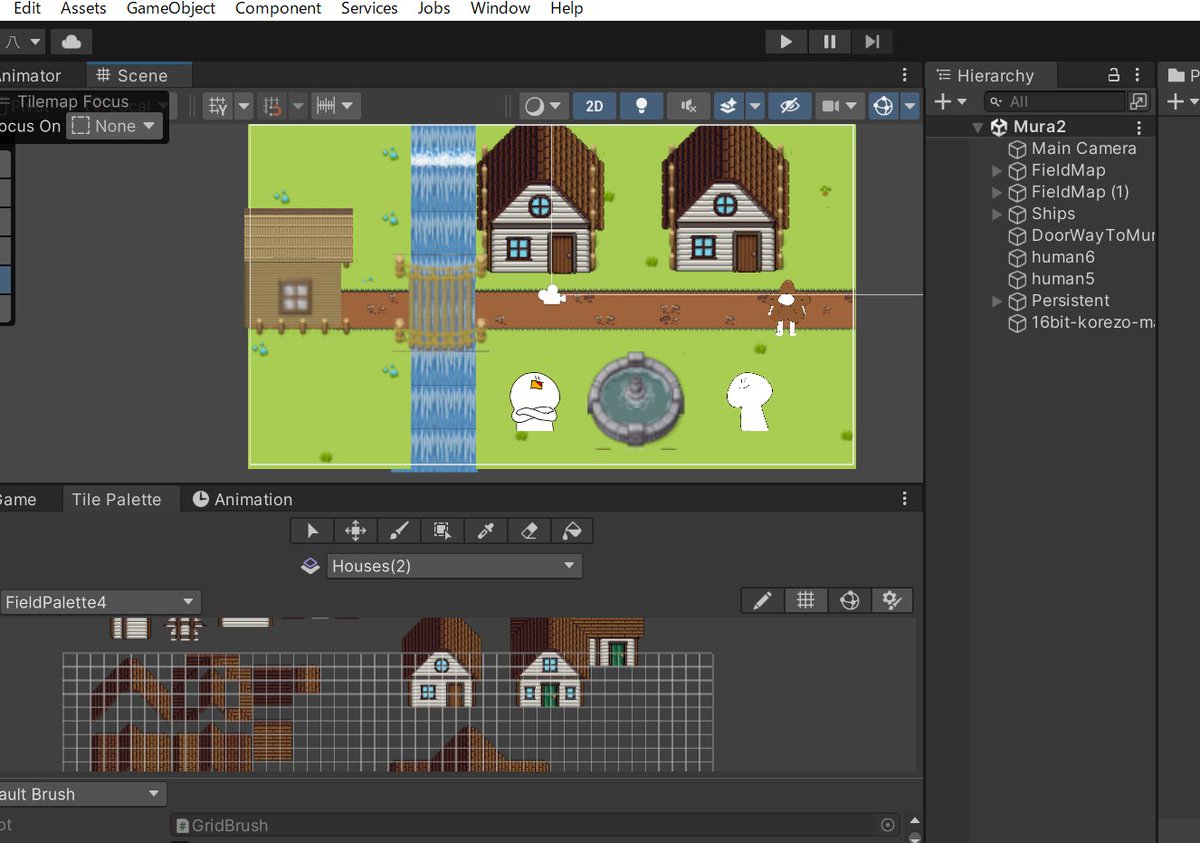Toggle palette gizmos icon
The image size is (1200, 843).
pos(849,600)
